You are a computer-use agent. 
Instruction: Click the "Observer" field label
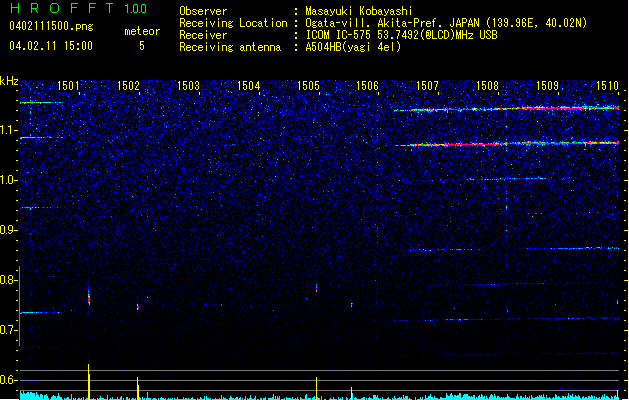click(x=203, y=11)
